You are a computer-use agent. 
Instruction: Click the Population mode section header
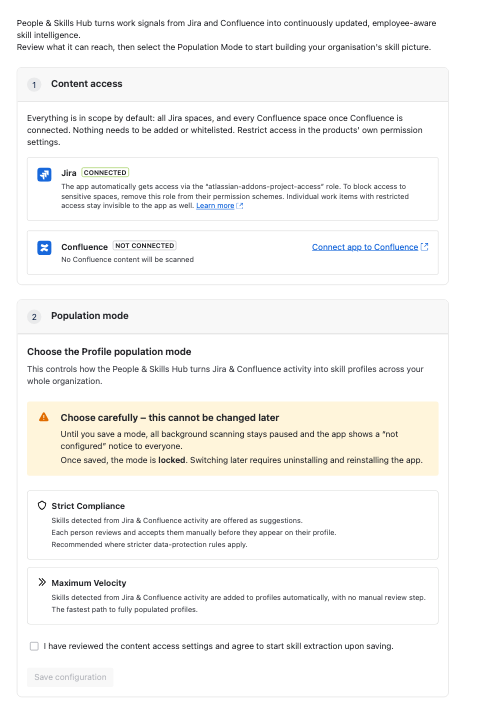[x=233, y=317]
